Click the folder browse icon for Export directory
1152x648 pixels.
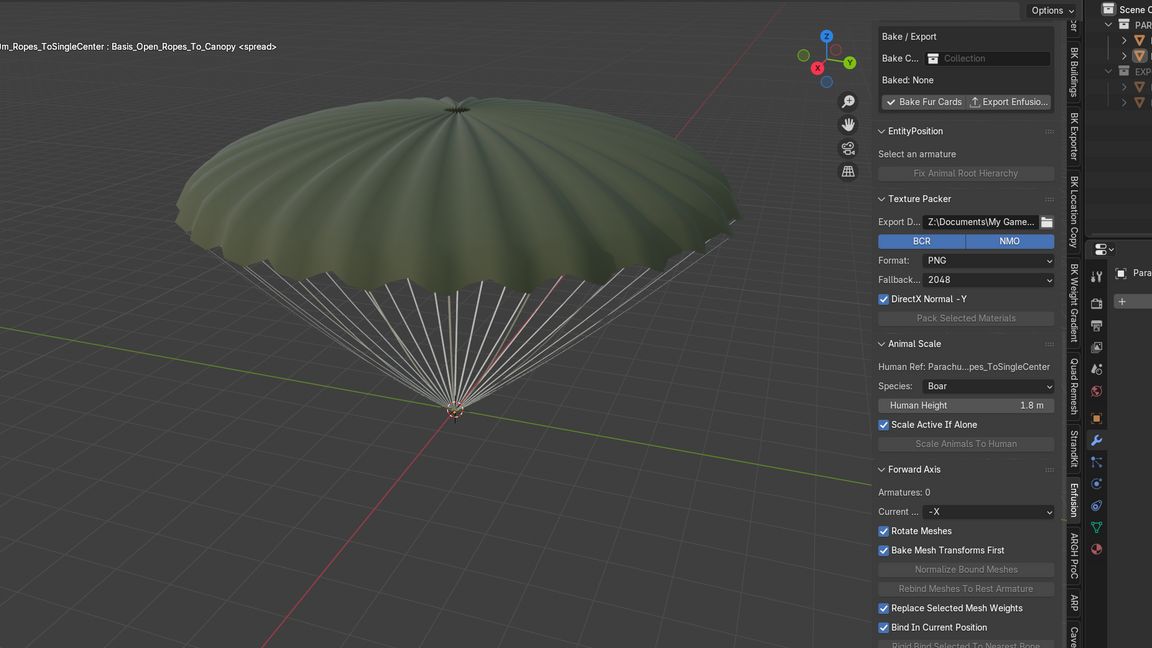(1046, 222)
